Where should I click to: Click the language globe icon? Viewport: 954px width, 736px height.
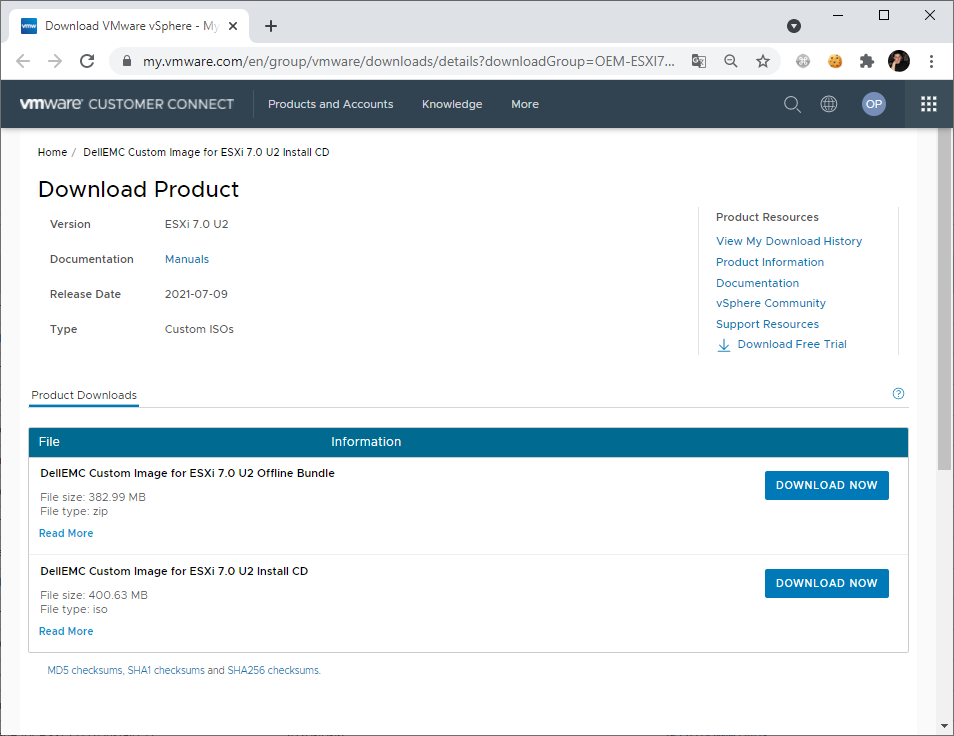[x=829, y=104]
